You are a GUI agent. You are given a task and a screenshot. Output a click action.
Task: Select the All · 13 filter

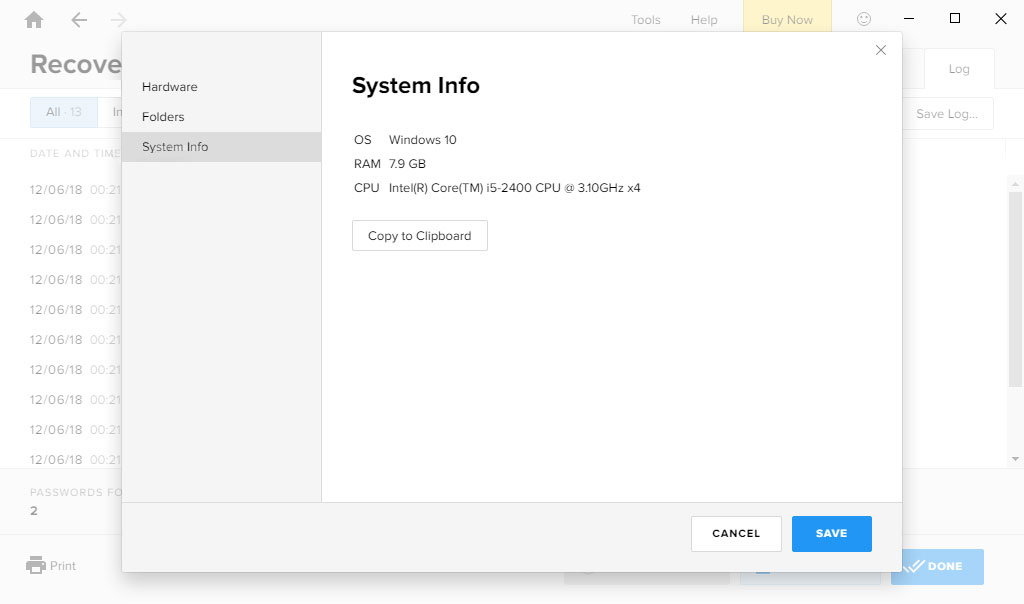64,112
